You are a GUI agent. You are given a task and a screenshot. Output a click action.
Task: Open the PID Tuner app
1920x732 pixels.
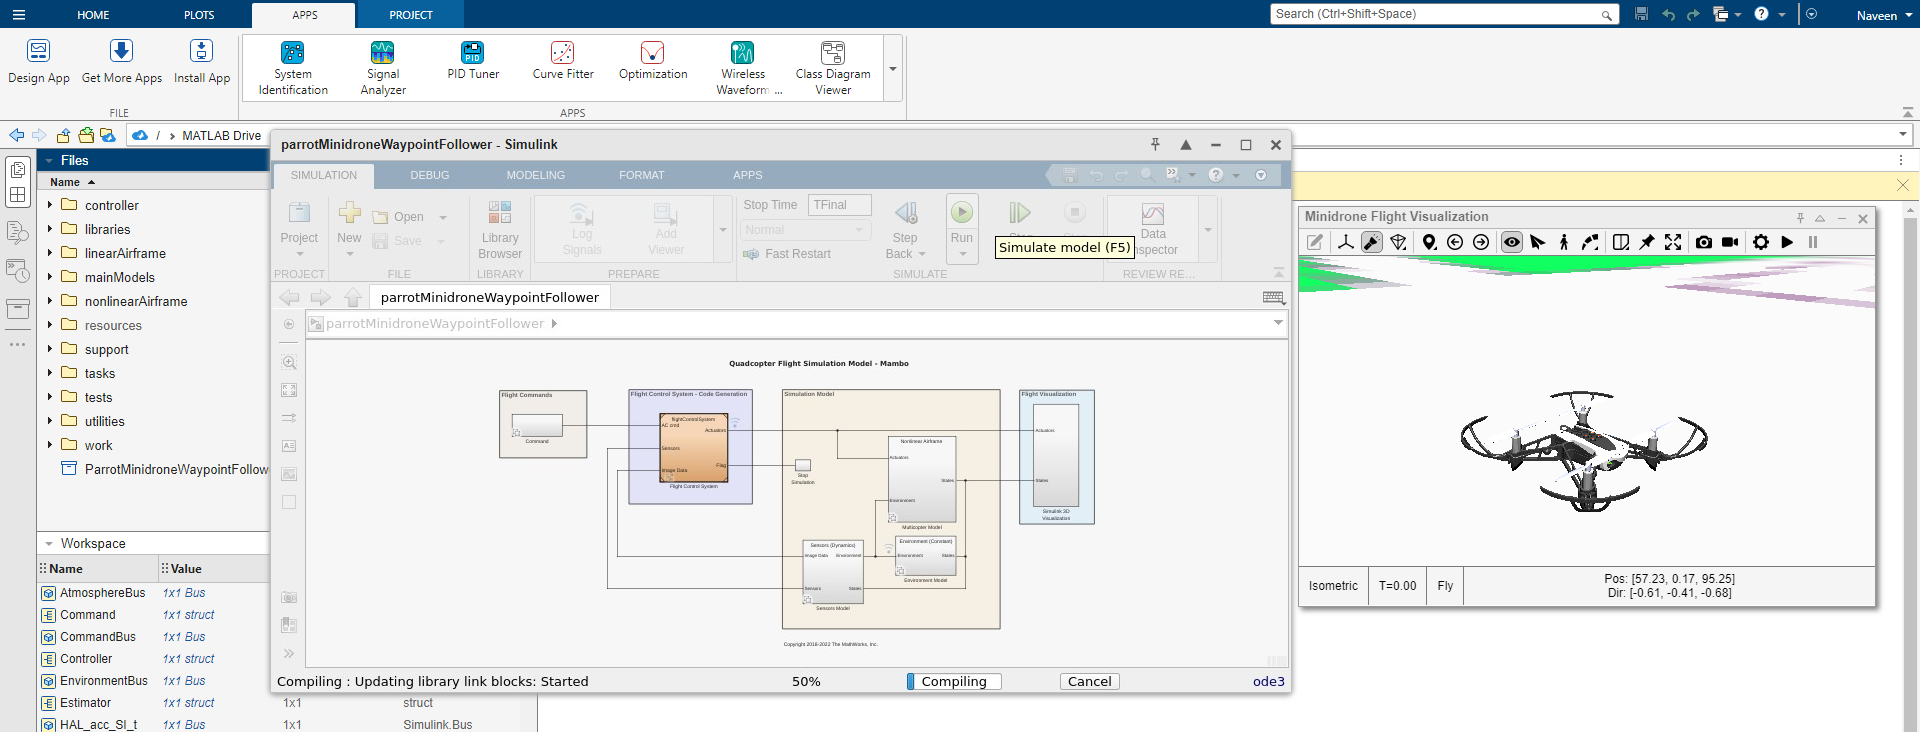click(x=472, y=60)
